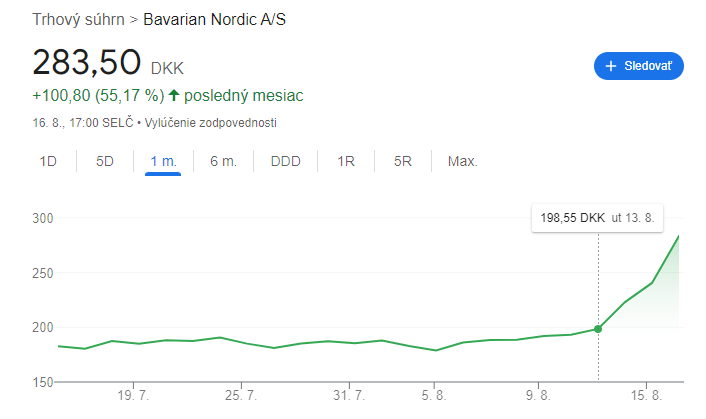Open the Trhový súhrn breadcrumb link
Screen dimensions: 706x419
pyautogui.click(x=78, y=19)
